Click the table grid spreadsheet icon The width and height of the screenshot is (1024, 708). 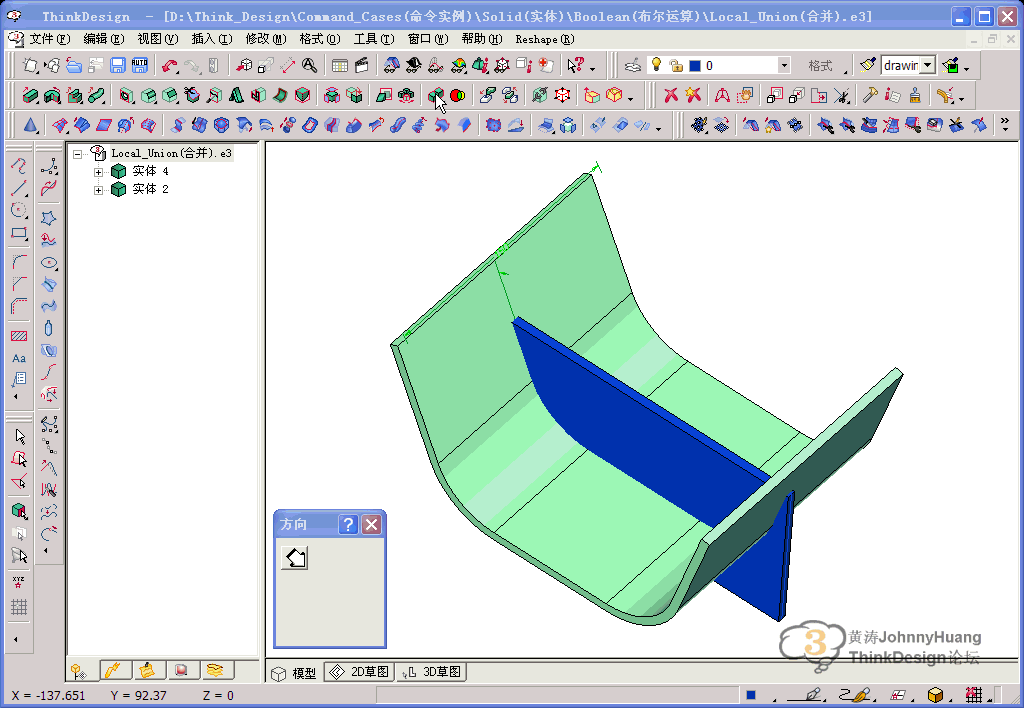pyautogui.click(x=340, y=65)
